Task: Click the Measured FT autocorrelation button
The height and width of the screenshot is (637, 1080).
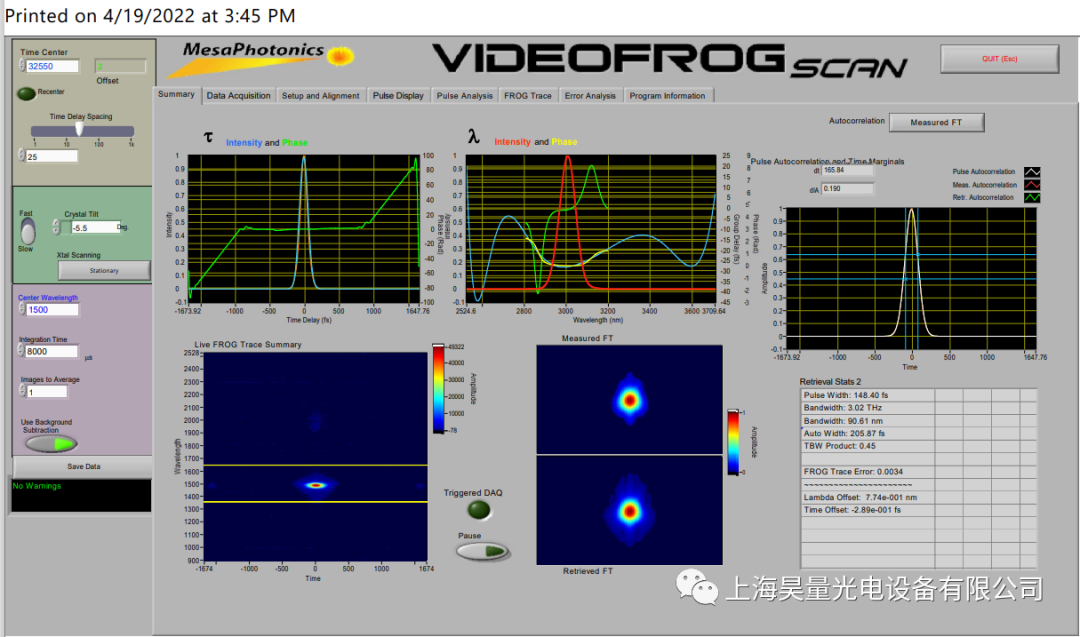Action: (936, 122)
